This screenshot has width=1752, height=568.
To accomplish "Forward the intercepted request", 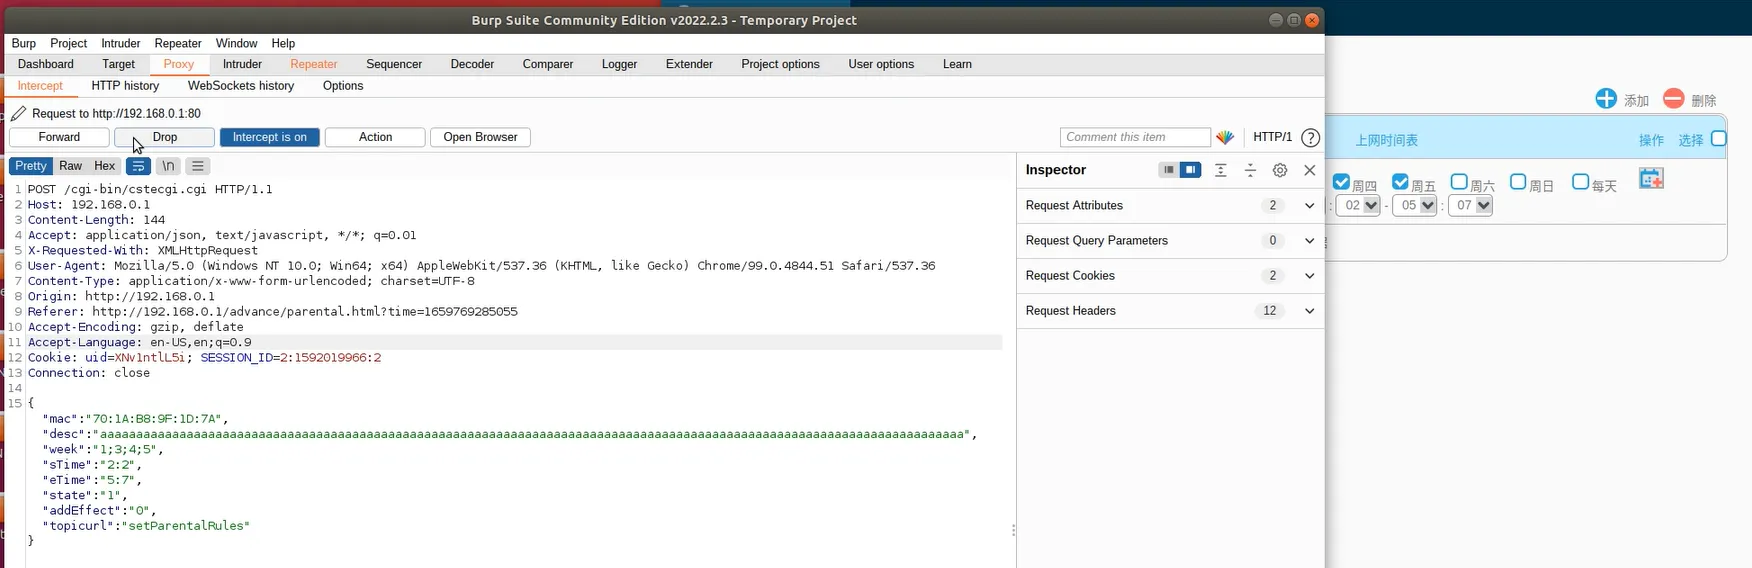I will 59,137.
